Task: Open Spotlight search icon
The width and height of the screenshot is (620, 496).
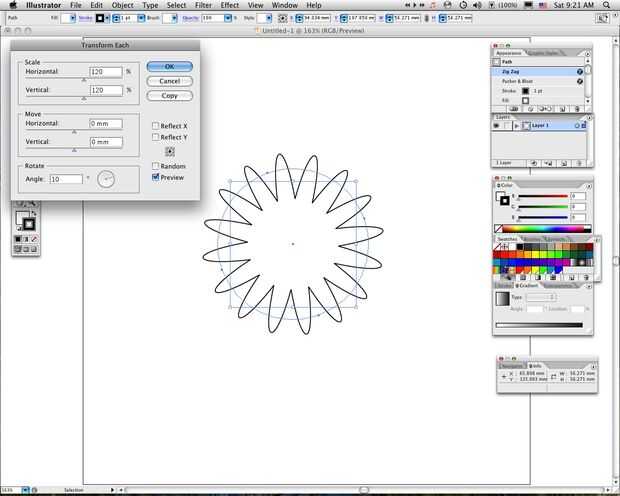Action: 607,5
